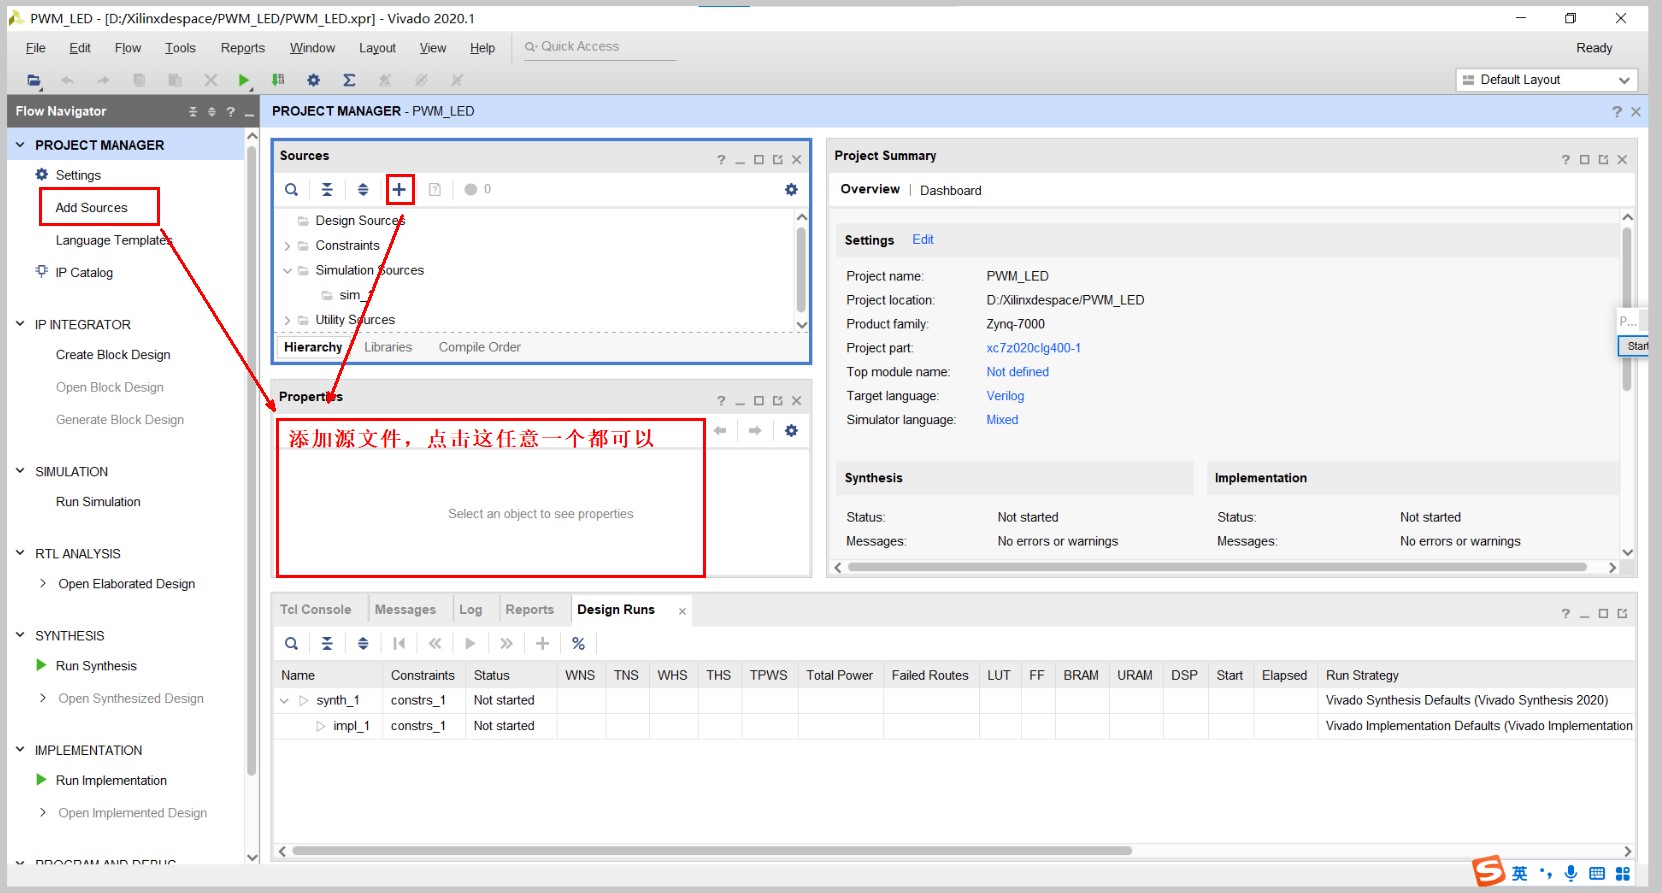The image size is (1662, 893).
Task: Click the Verilog target language link
Action: pos(1005,396)
